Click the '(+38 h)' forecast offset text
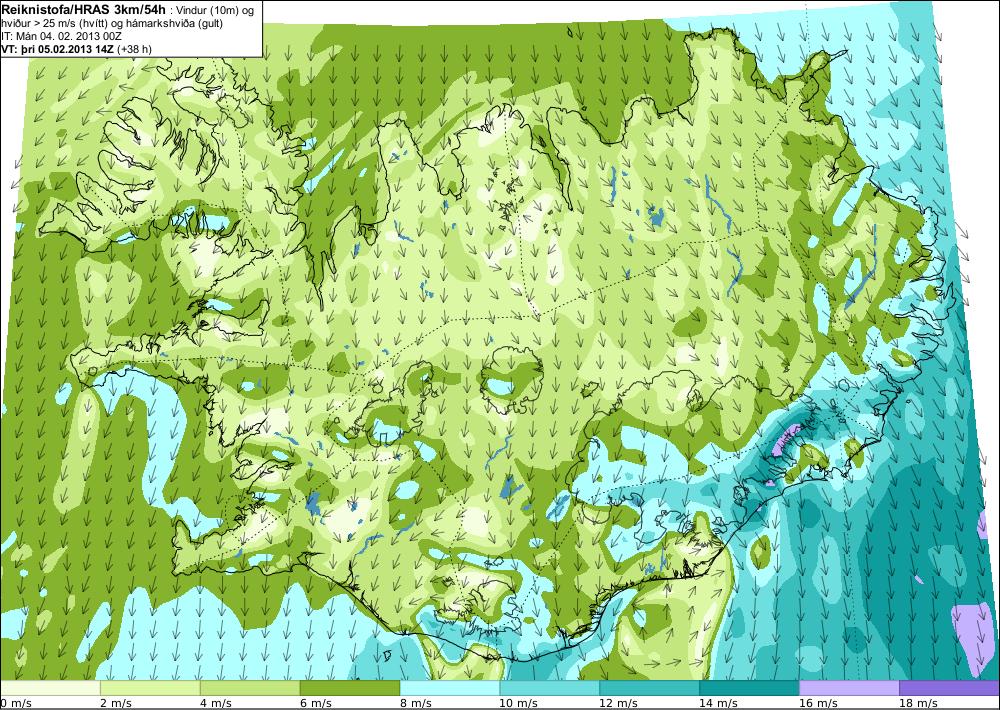 [135, 49]
